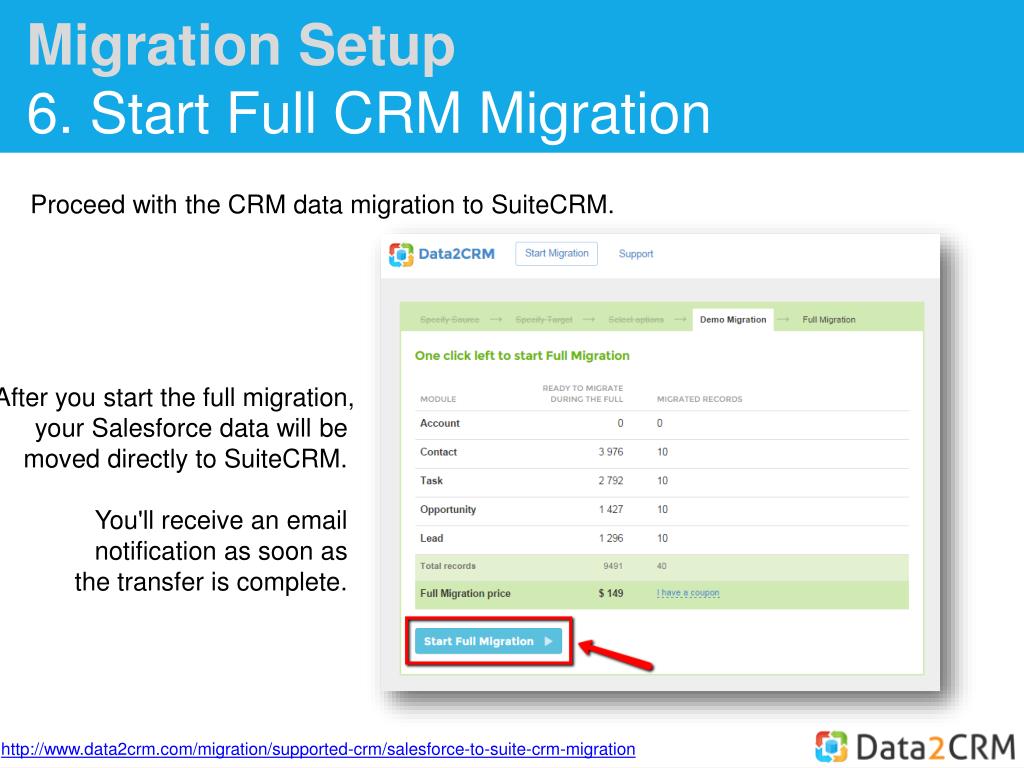The width and height of the screenshot is (1024, 768).
Task: Click the Total records value 9491
Action: (613, 566)
